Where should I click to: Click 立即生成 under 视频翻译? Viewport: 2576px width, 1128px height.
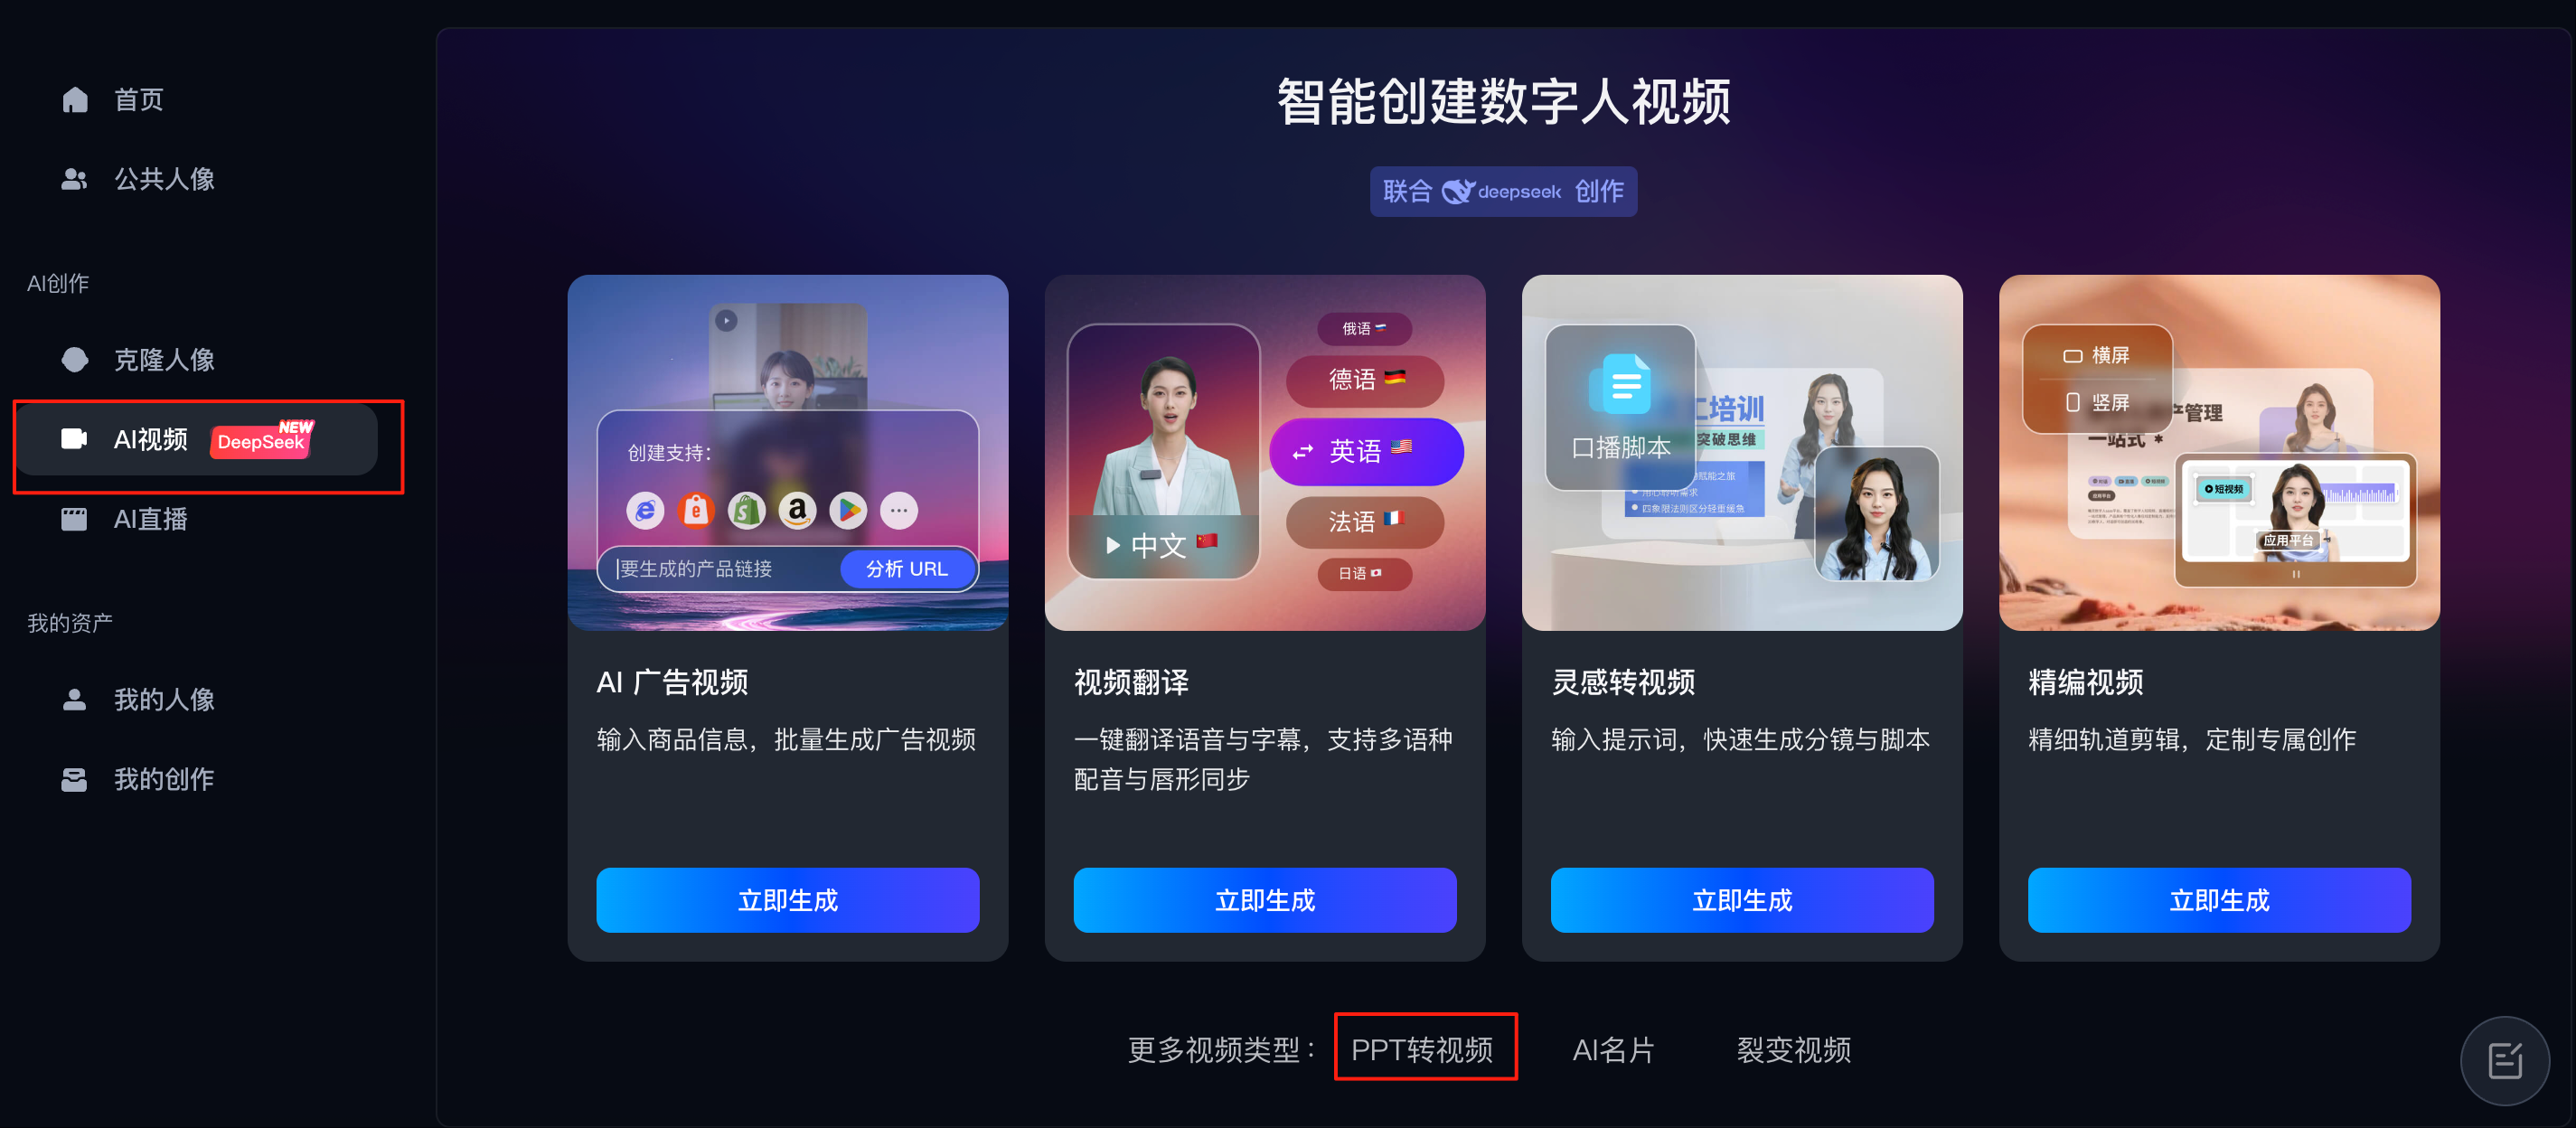pos(1265,900)
